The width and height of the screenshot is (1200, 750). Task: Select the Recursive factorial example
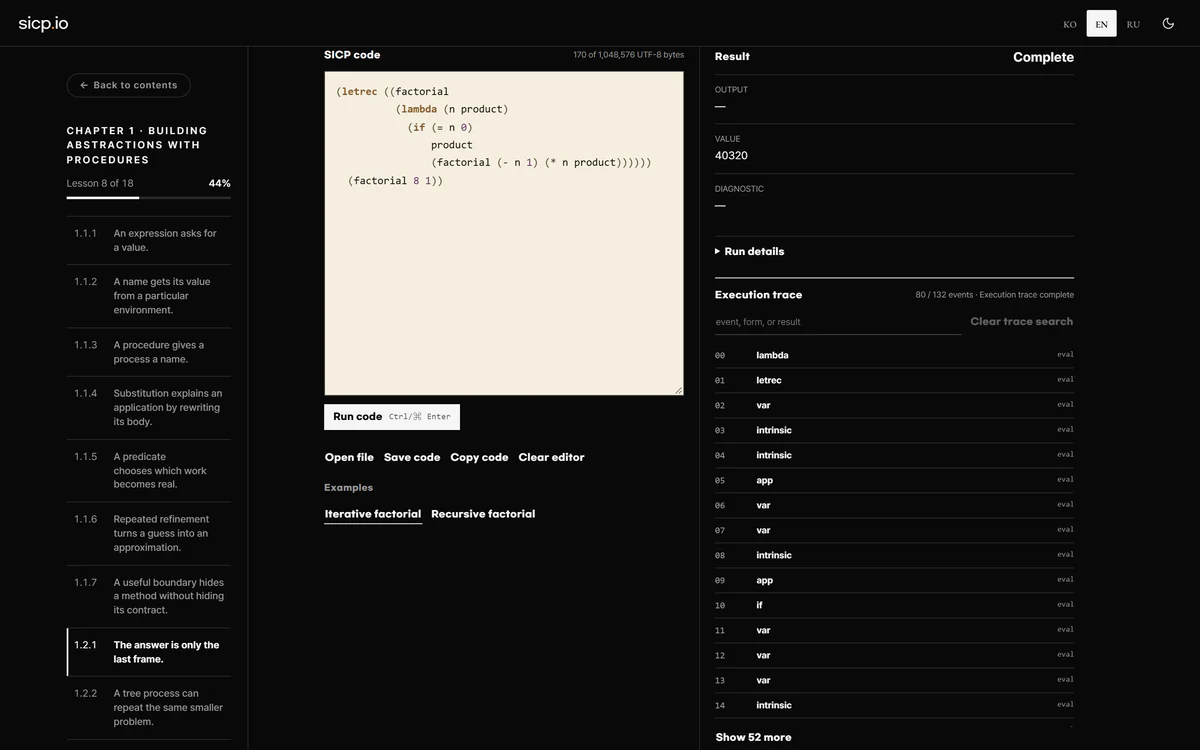(x=483, y=514)
